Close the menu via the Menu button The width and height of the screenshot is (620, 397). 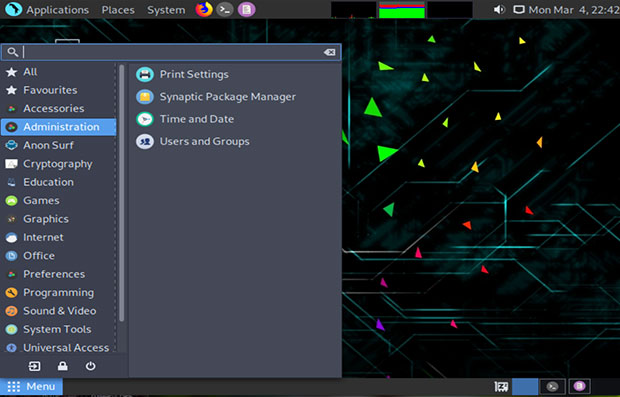(31, 386)
